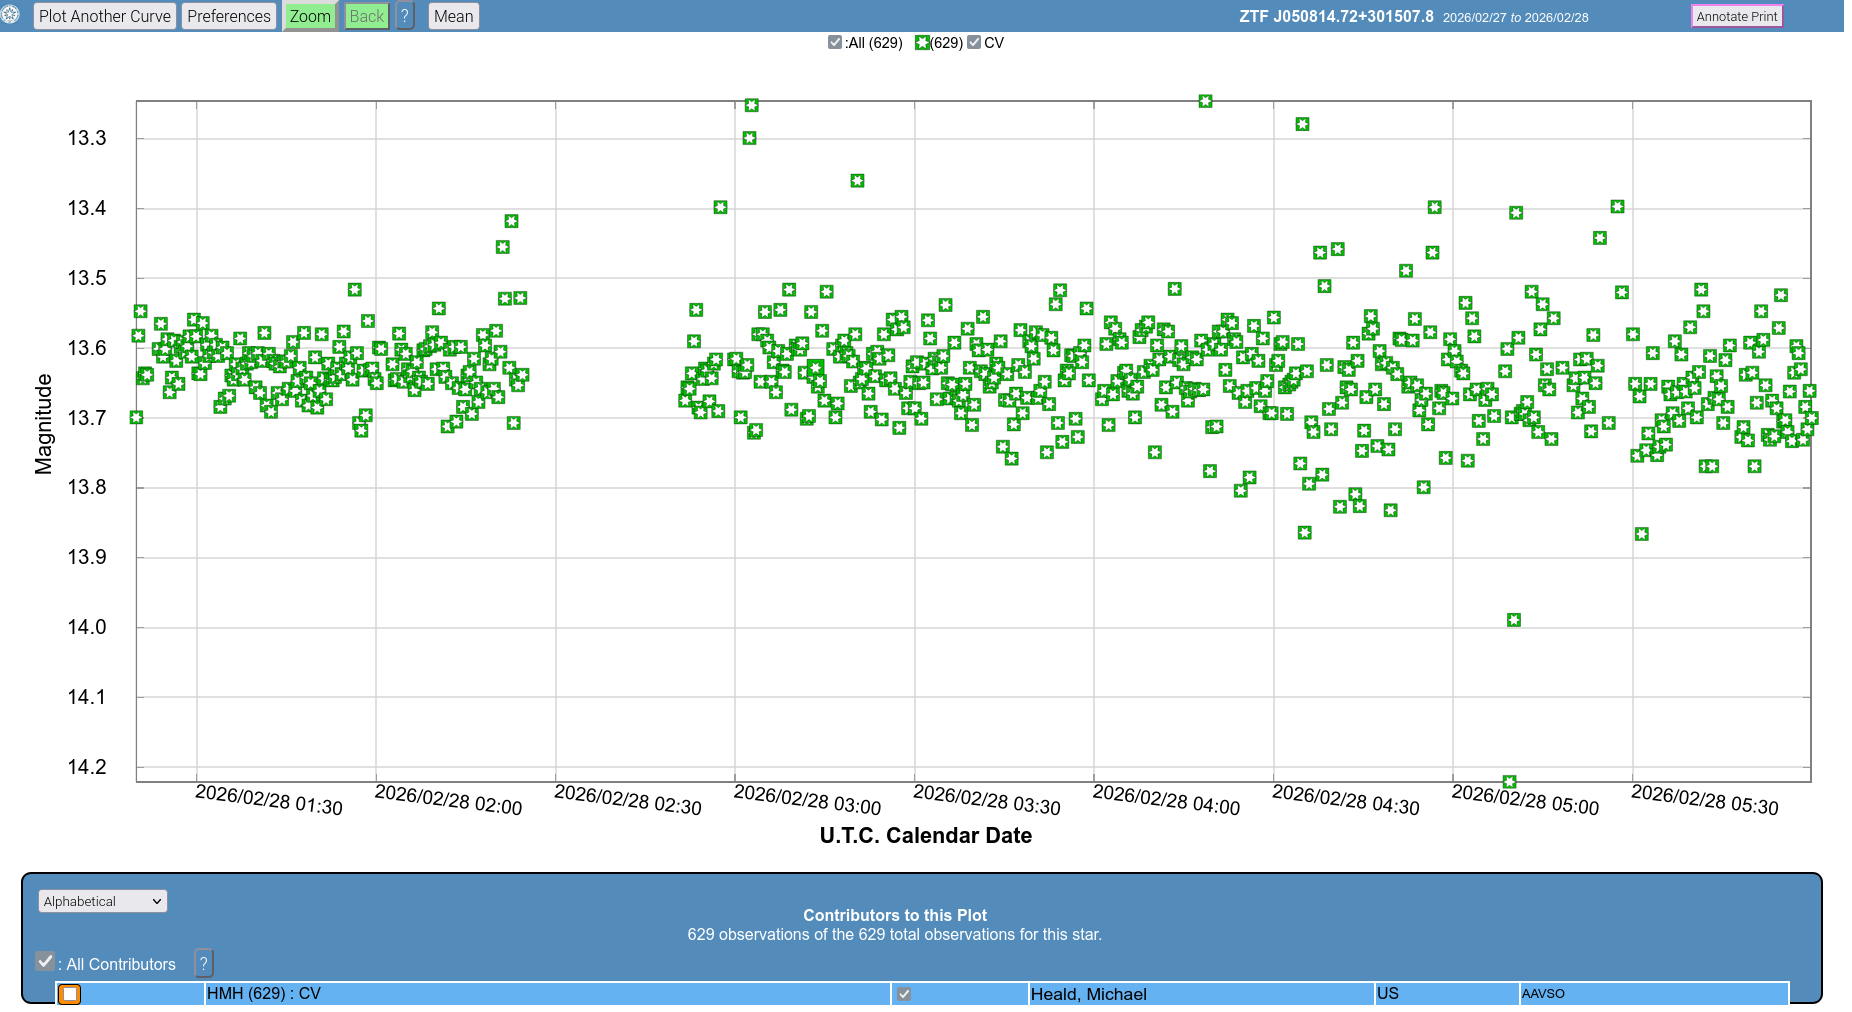Click the data point at magnitude 14.0
Image resolution: width=1852 pixels, height=1012 pixels.
[x=1513, y=620]
